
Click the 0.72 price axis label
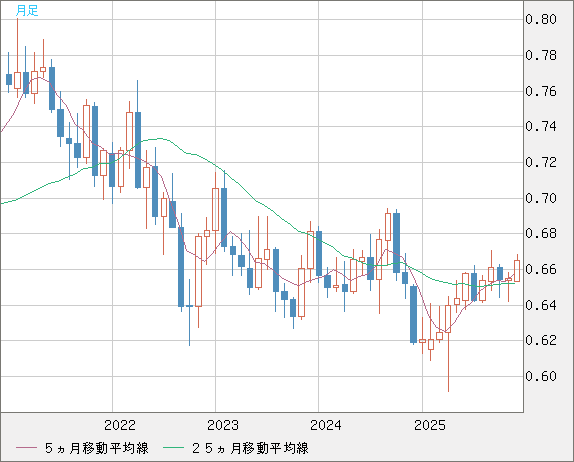tap(541, 162)
